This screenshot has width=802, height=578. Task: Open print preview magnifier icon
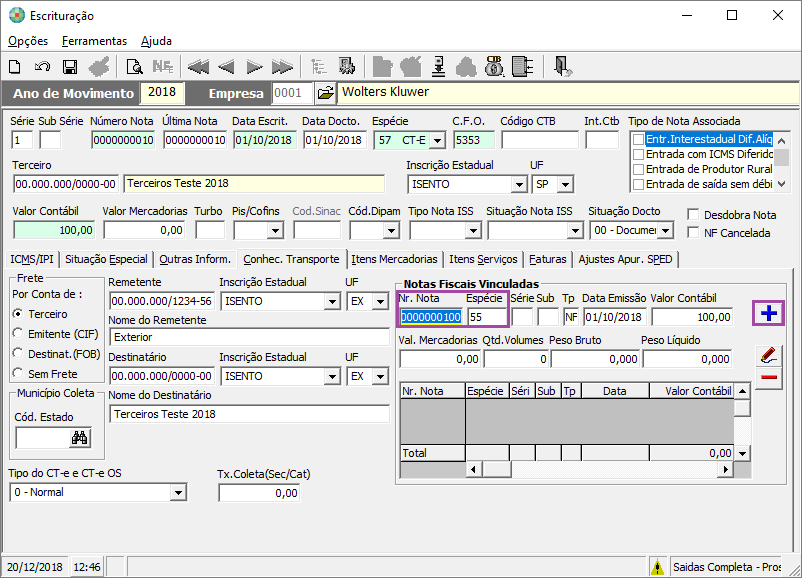pyautogui.click(x=134, y=67)
